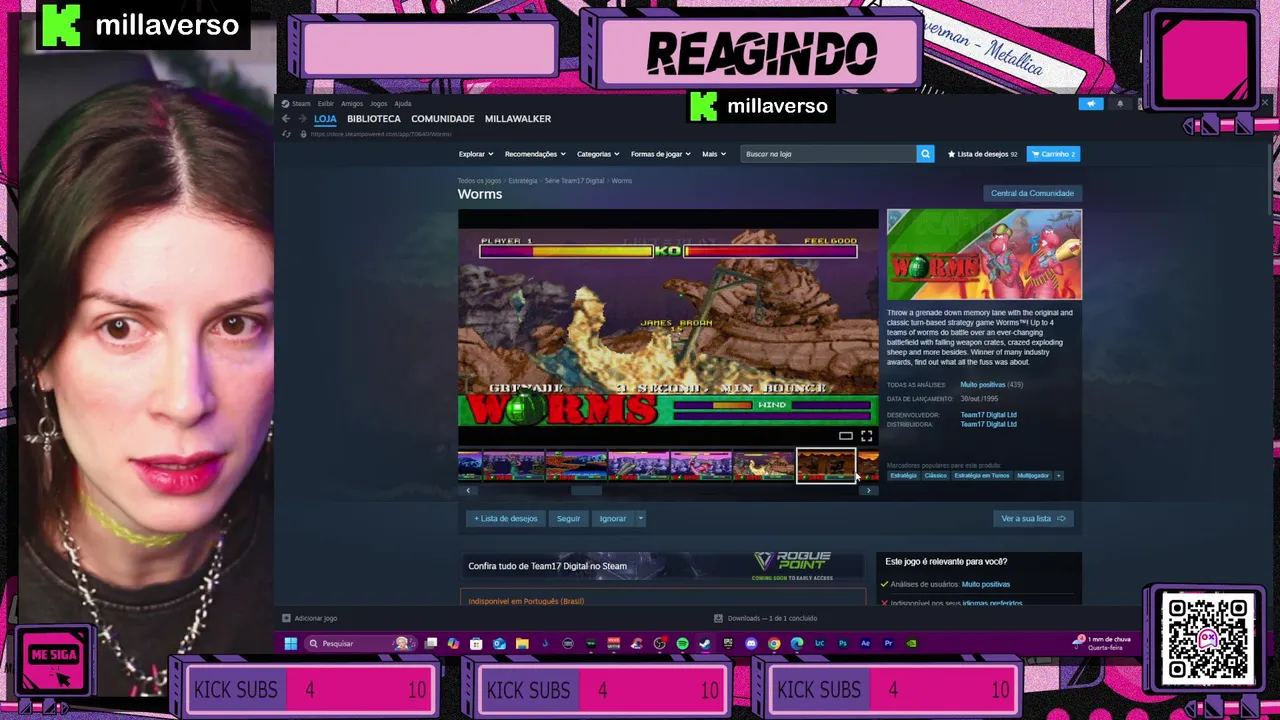Screen dimensions: 1280x720
Task: Click the Central da Comunidade button
Action: pyautogui.click(x=1032, y=193)
